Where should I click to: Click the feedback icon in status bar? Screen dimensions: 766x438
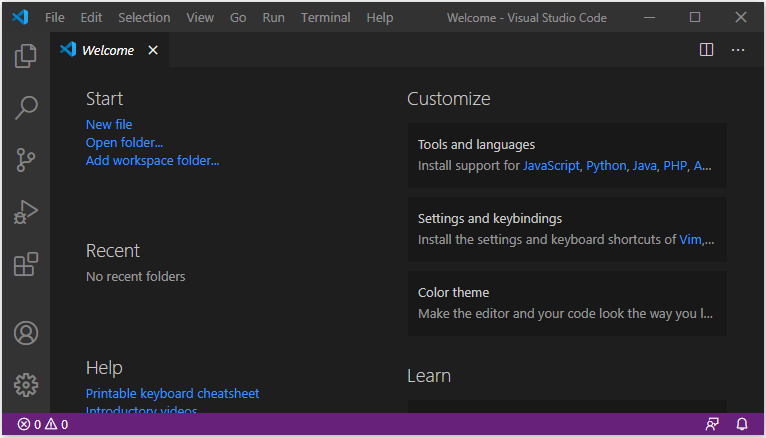712,424
